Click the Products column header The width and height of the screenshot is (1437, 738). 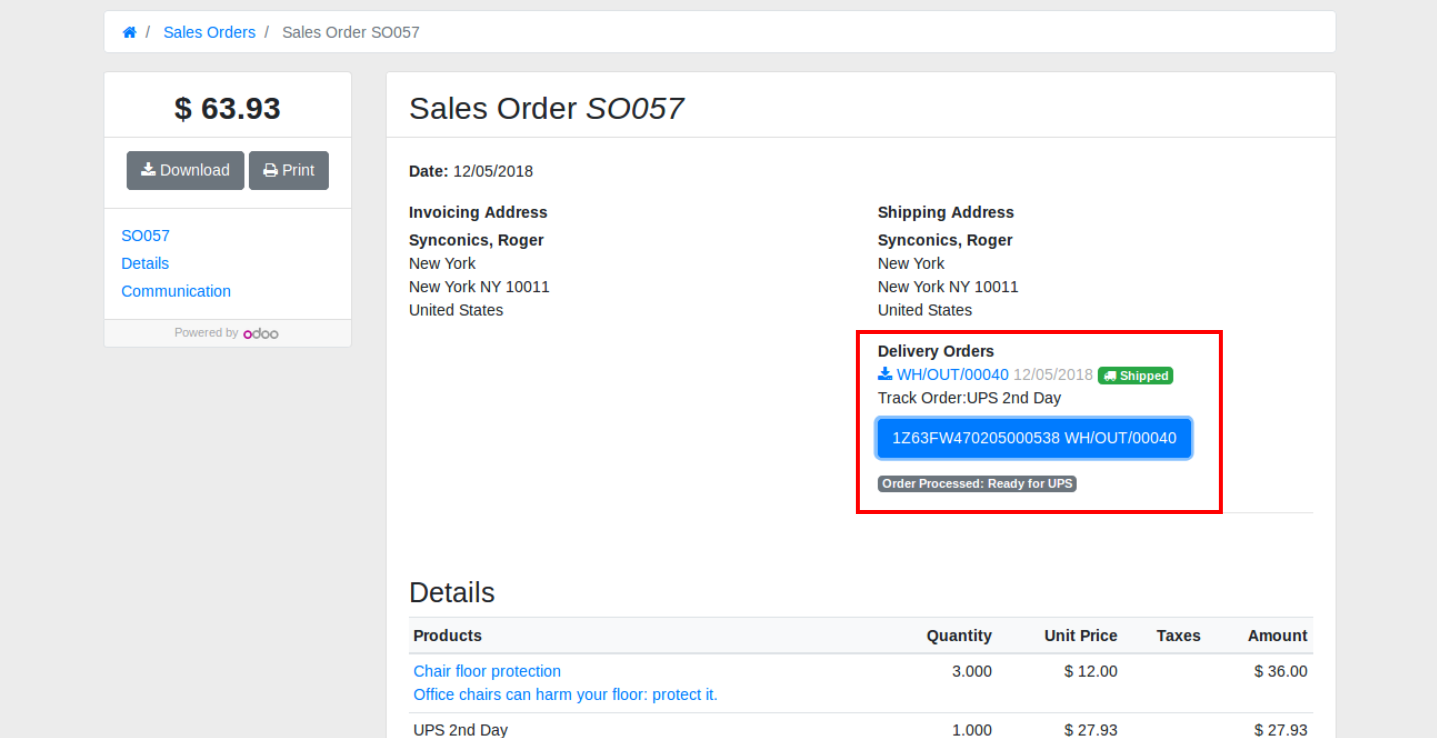(x=447, y=636)
